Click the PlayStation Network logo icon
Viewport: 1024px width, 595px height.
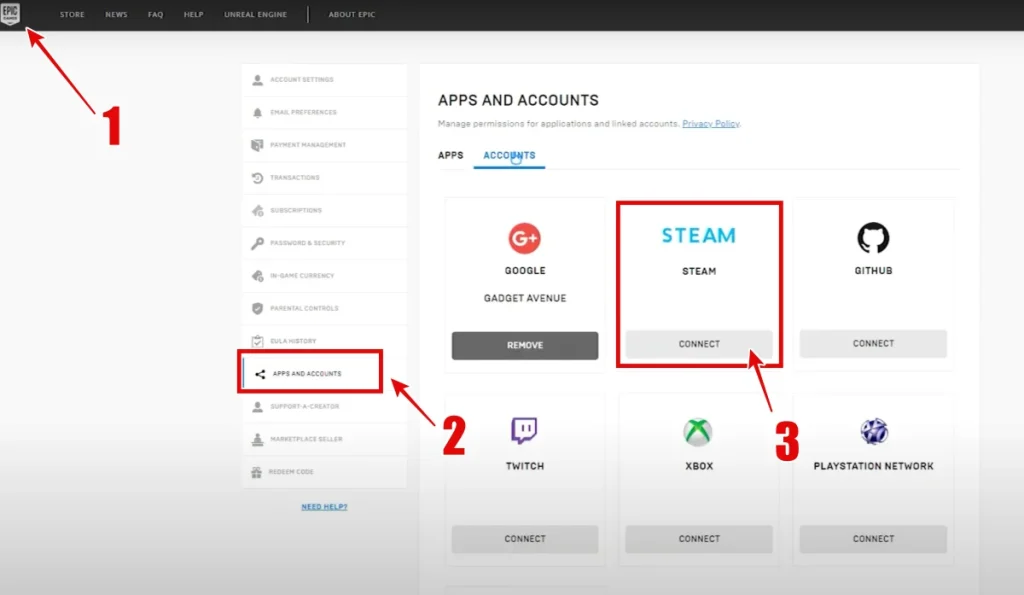[x=874, y=432]
